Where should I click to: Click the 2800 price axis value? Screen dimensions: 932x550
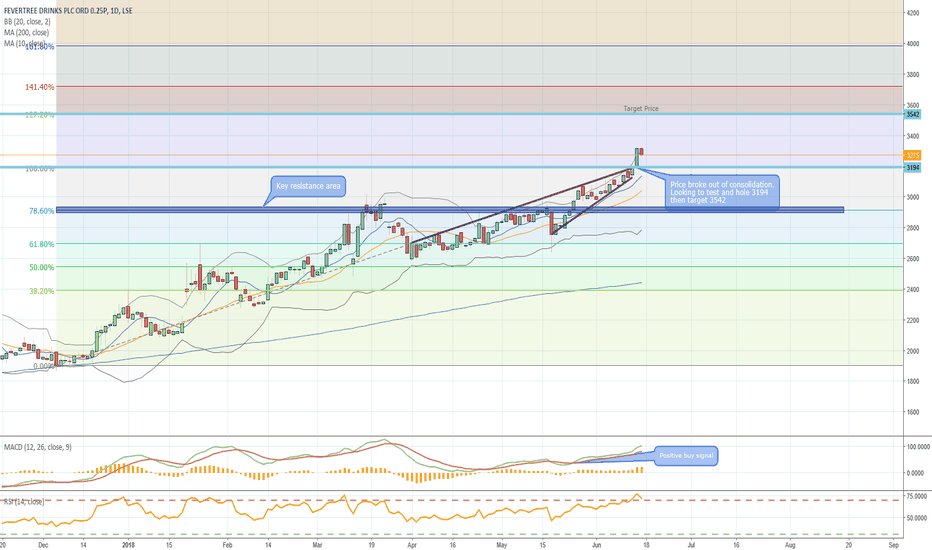[912, 228]
